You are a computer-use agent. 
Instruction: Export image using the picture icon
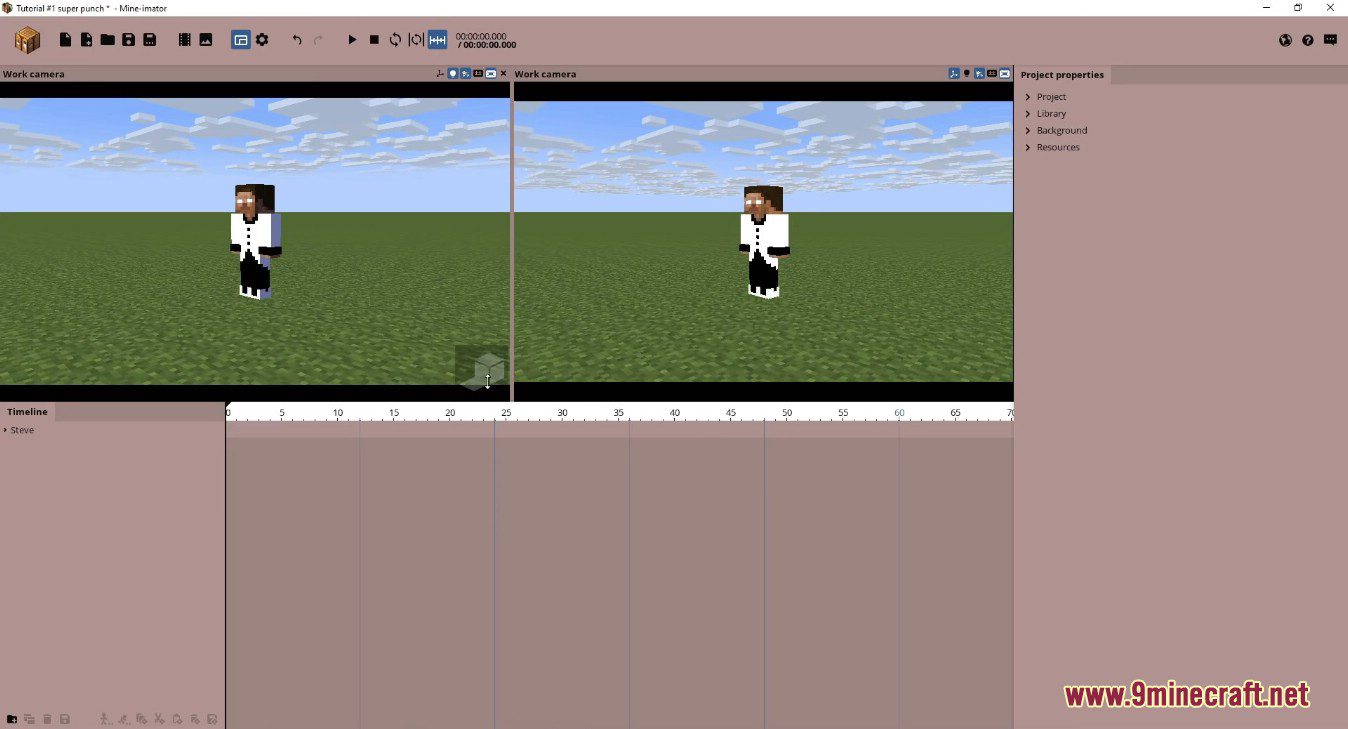pyautogui.click(x=205, y=40)
